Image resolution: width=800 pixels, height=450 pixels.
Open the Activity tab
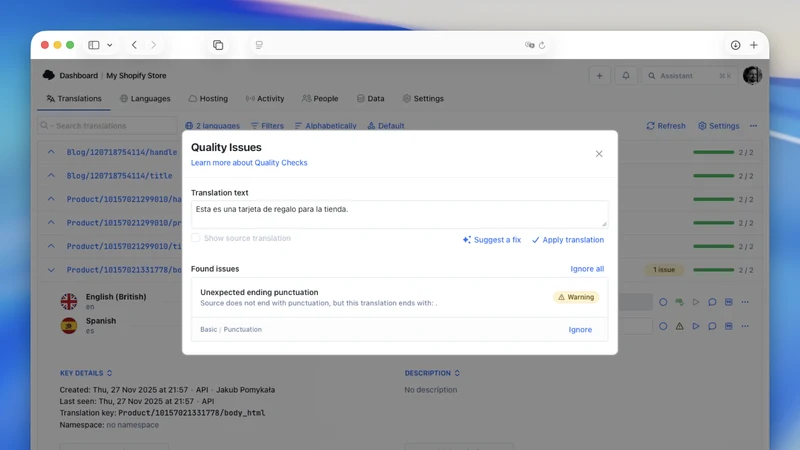(x=265, y=98)
